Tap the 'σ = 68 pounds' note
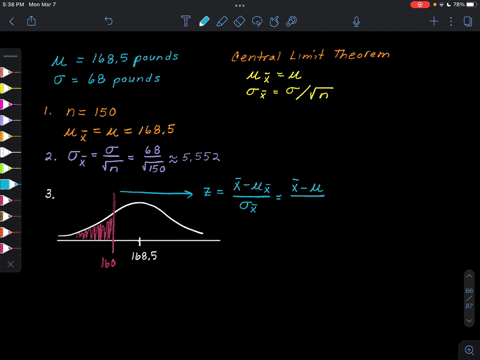 pos(107,80)
